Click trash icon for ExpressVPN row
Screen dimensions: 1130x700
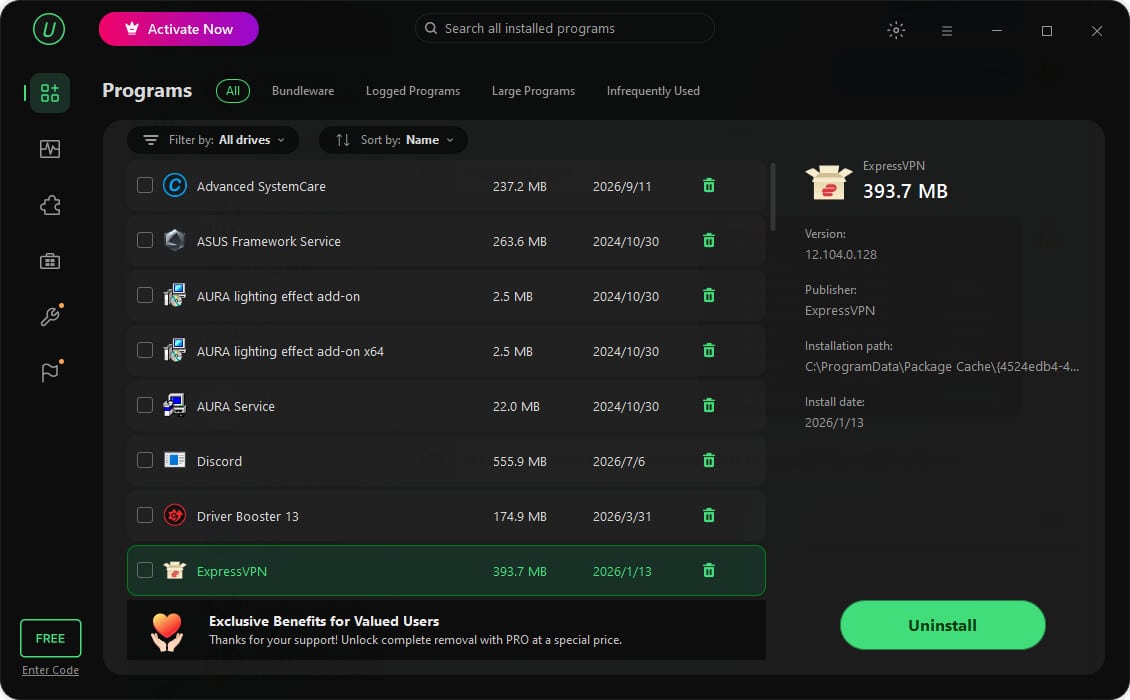(709, 570)
